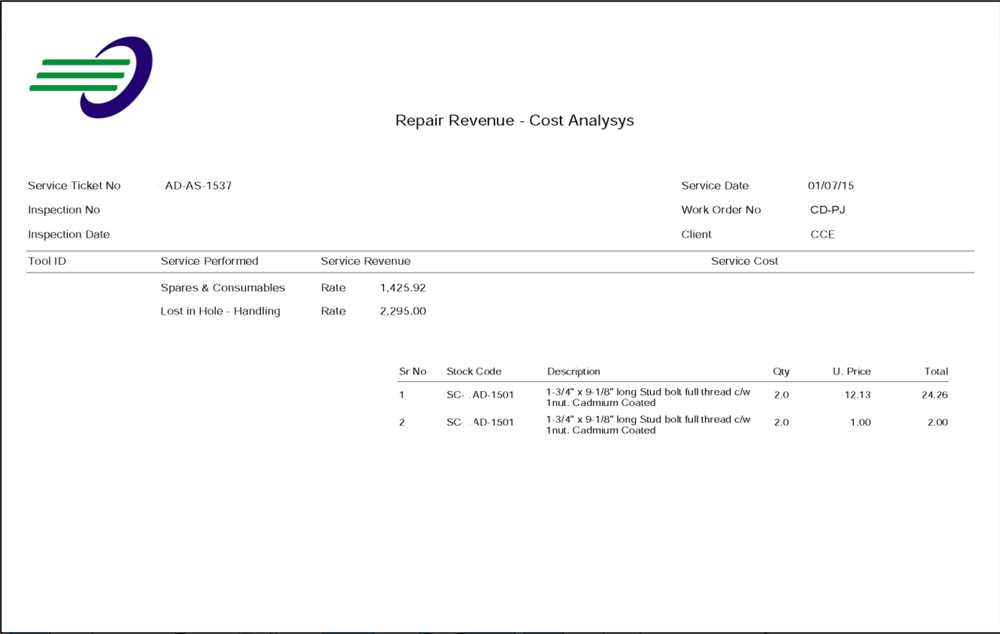Select the second row's stud bolt description
The height and width of the screenshot is (634, 1000).
tap(648, 424)
